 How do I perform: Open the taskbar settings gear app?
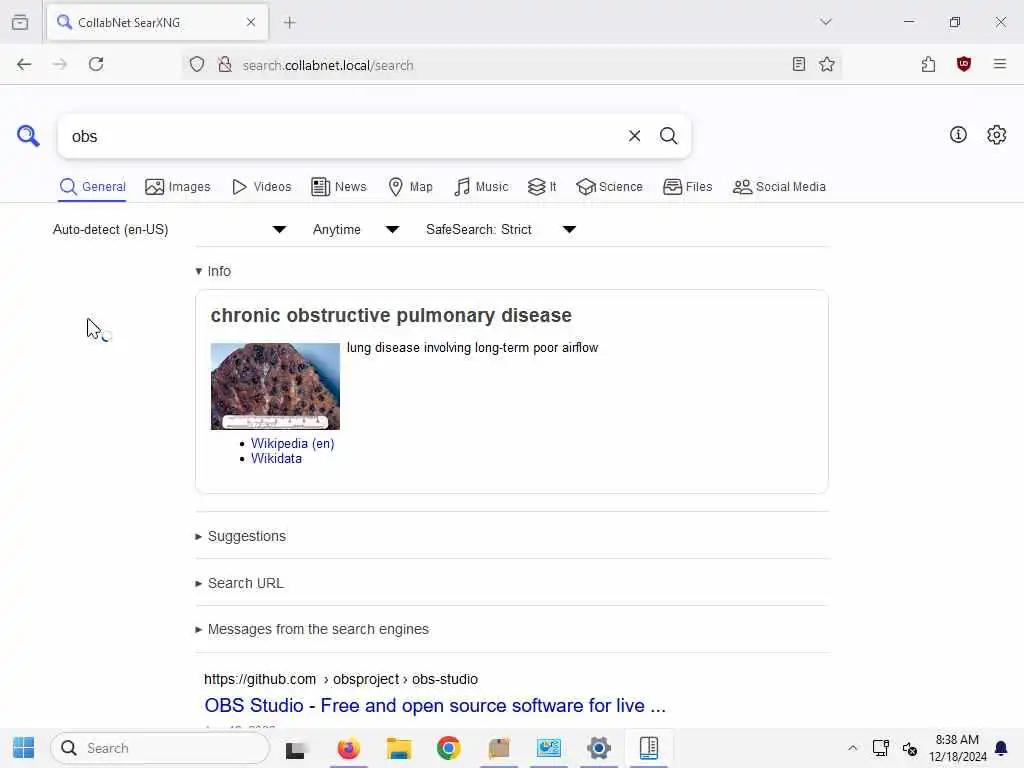click(x=598, y=748)
